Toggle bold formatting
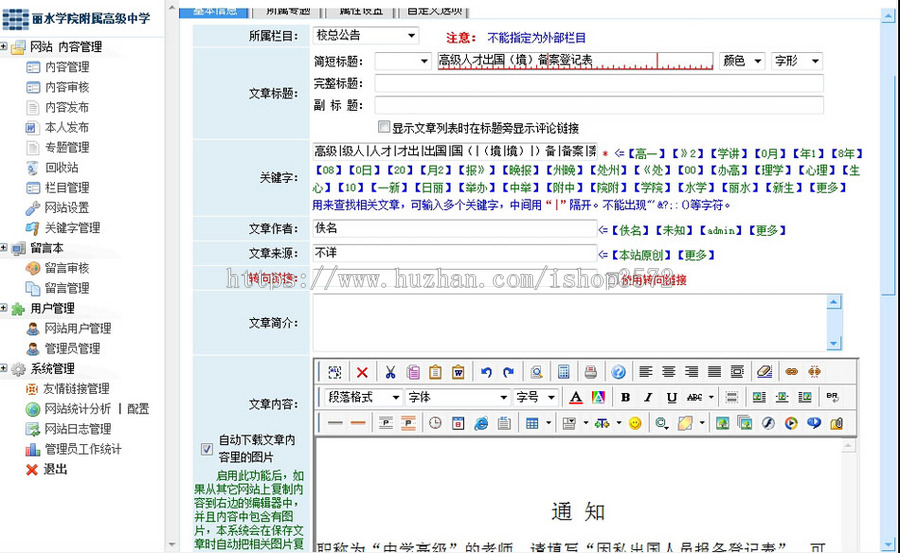The width and height of the screenshot is (900, 553). tap(626, 397)
